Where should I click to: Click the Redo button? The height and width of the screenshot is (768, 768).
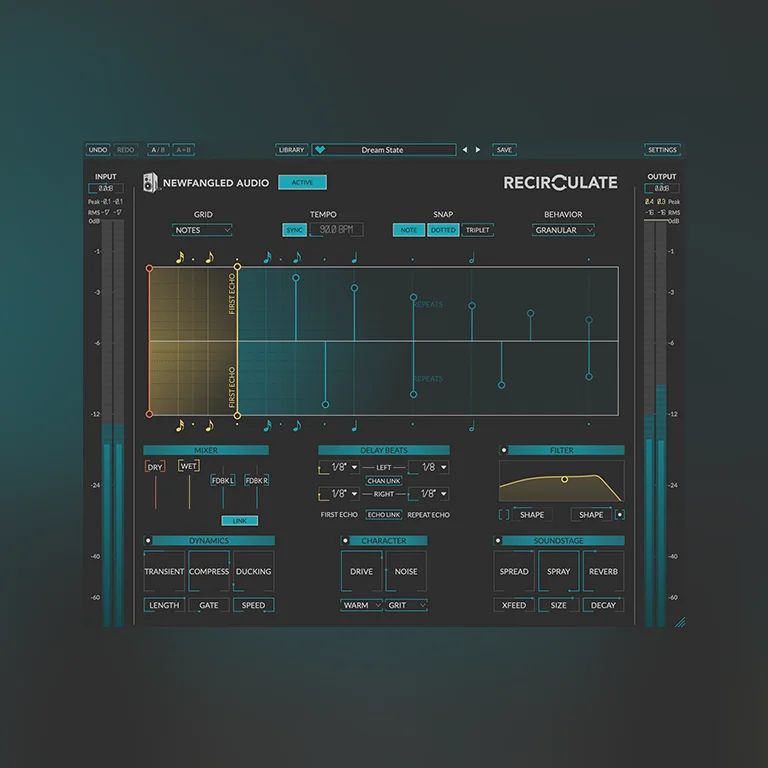tap(125, 149)
